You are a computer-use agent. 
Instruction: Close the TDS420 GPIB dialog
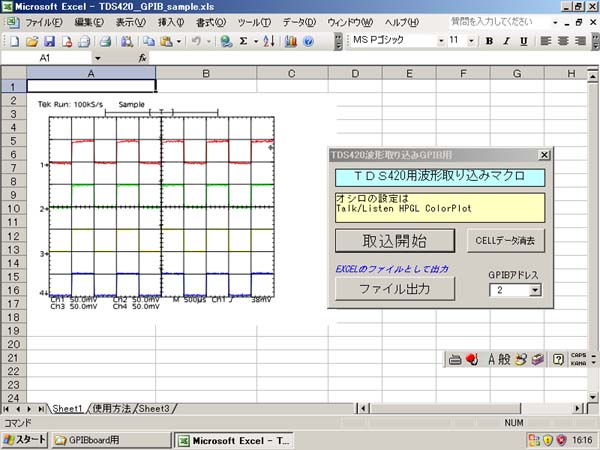544,155
